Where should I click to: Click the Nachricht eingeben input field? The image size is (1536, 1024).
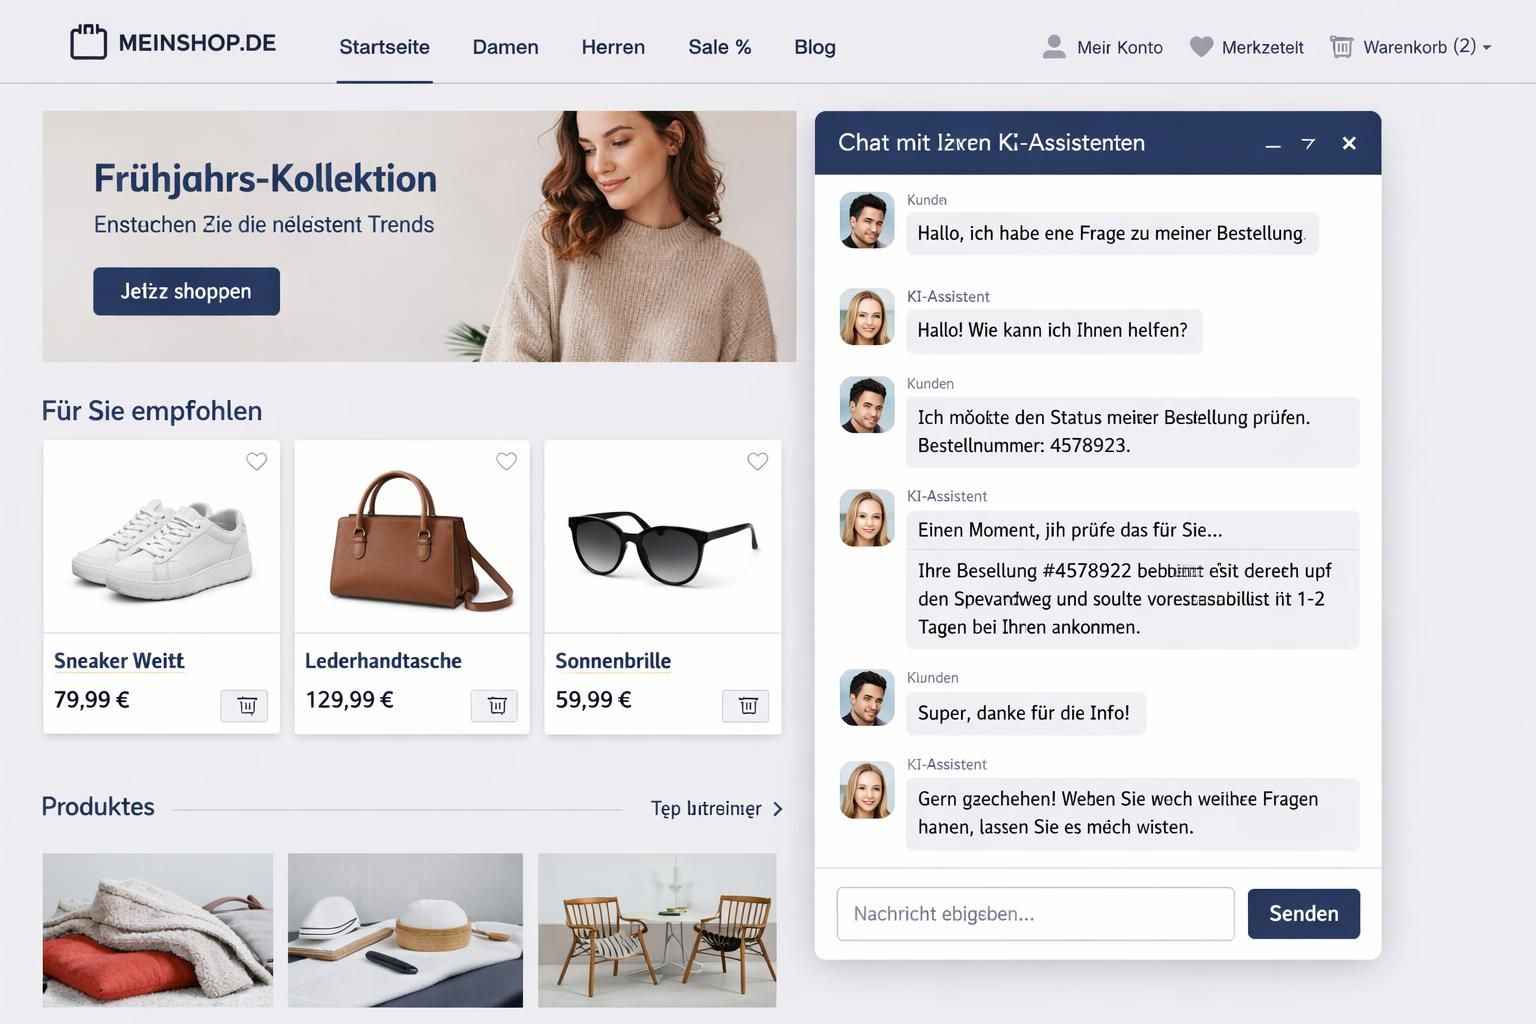(1036, 913)
